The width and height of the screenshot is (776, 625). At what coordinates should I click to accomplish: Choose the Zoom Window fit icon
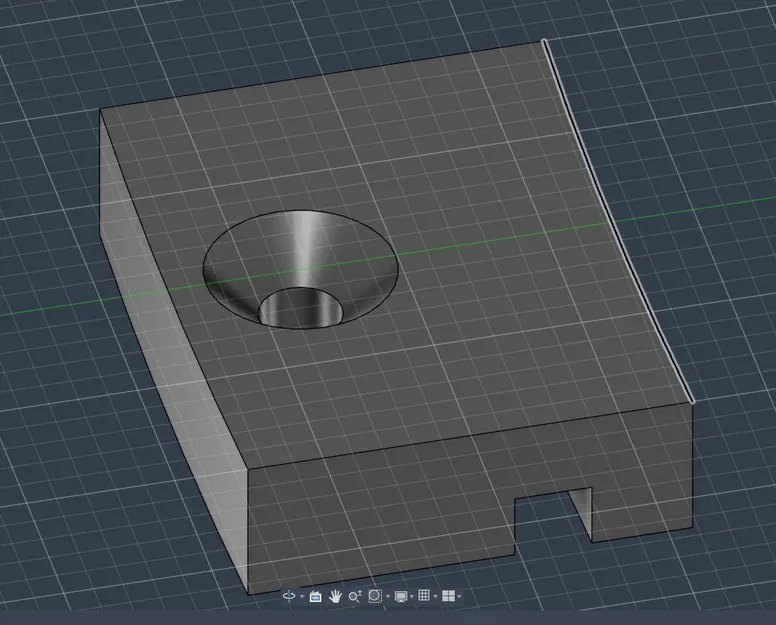coord(375,596)
